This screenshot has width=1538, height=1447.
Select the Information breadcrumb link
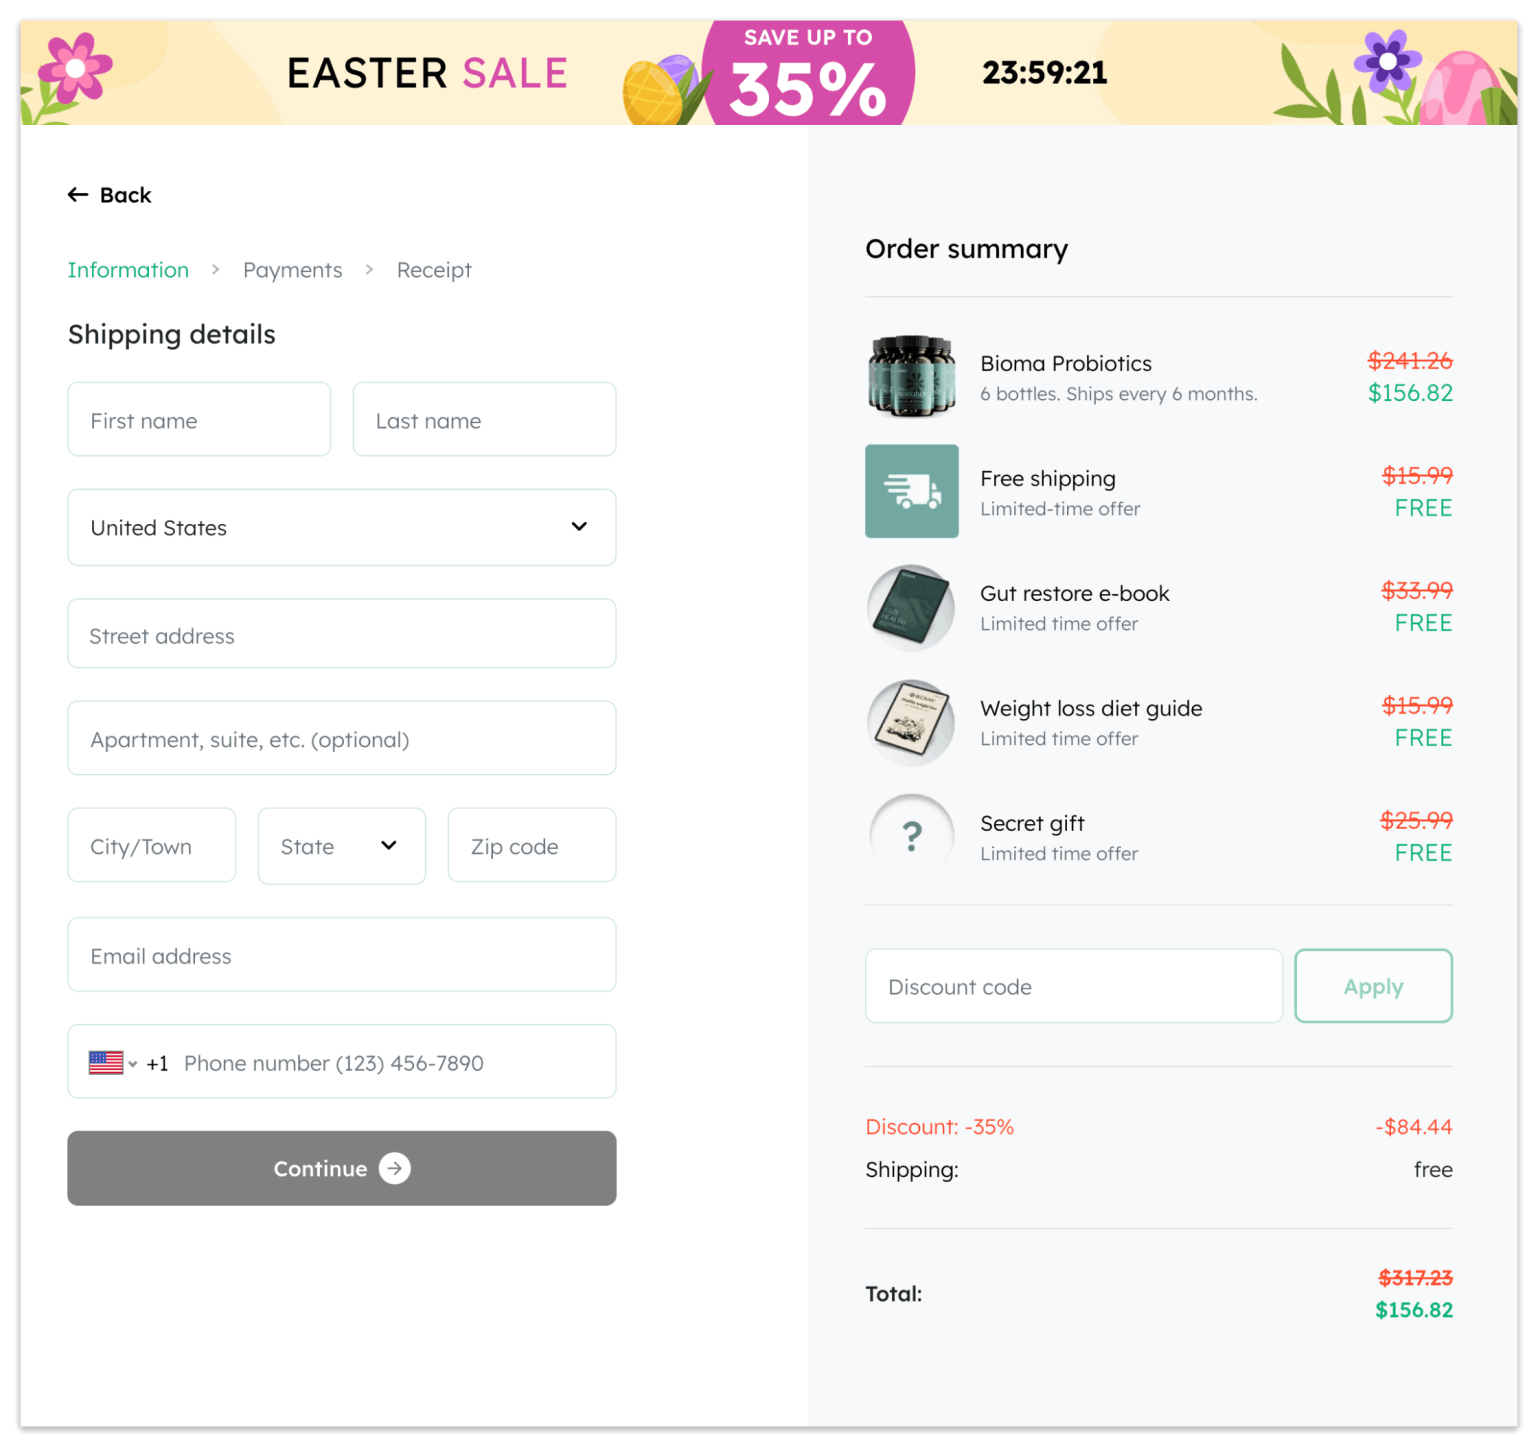point(128,269)
